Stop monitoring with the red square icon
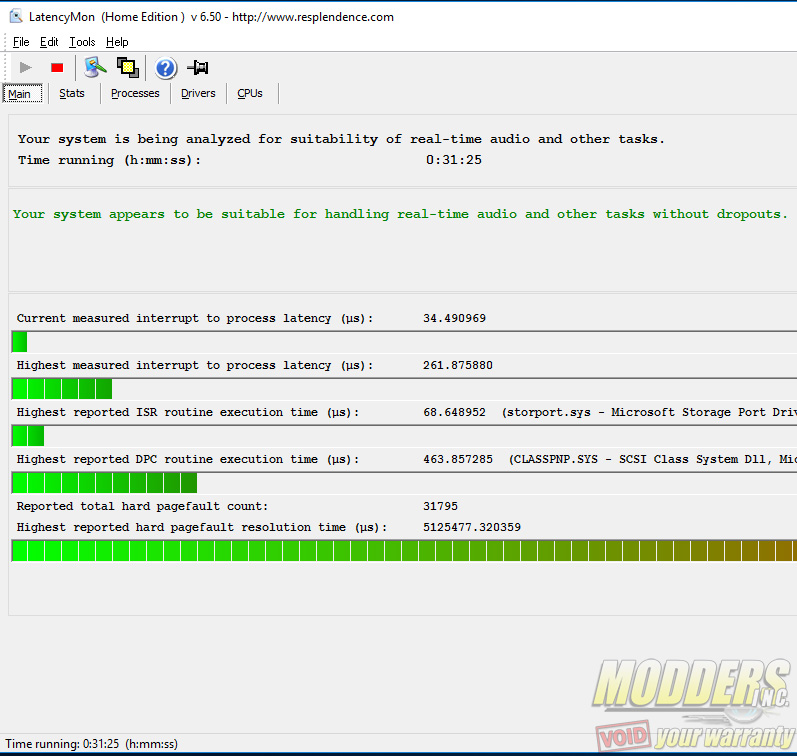The width and height of the screenshot is (797, 756). coord(57,67)
